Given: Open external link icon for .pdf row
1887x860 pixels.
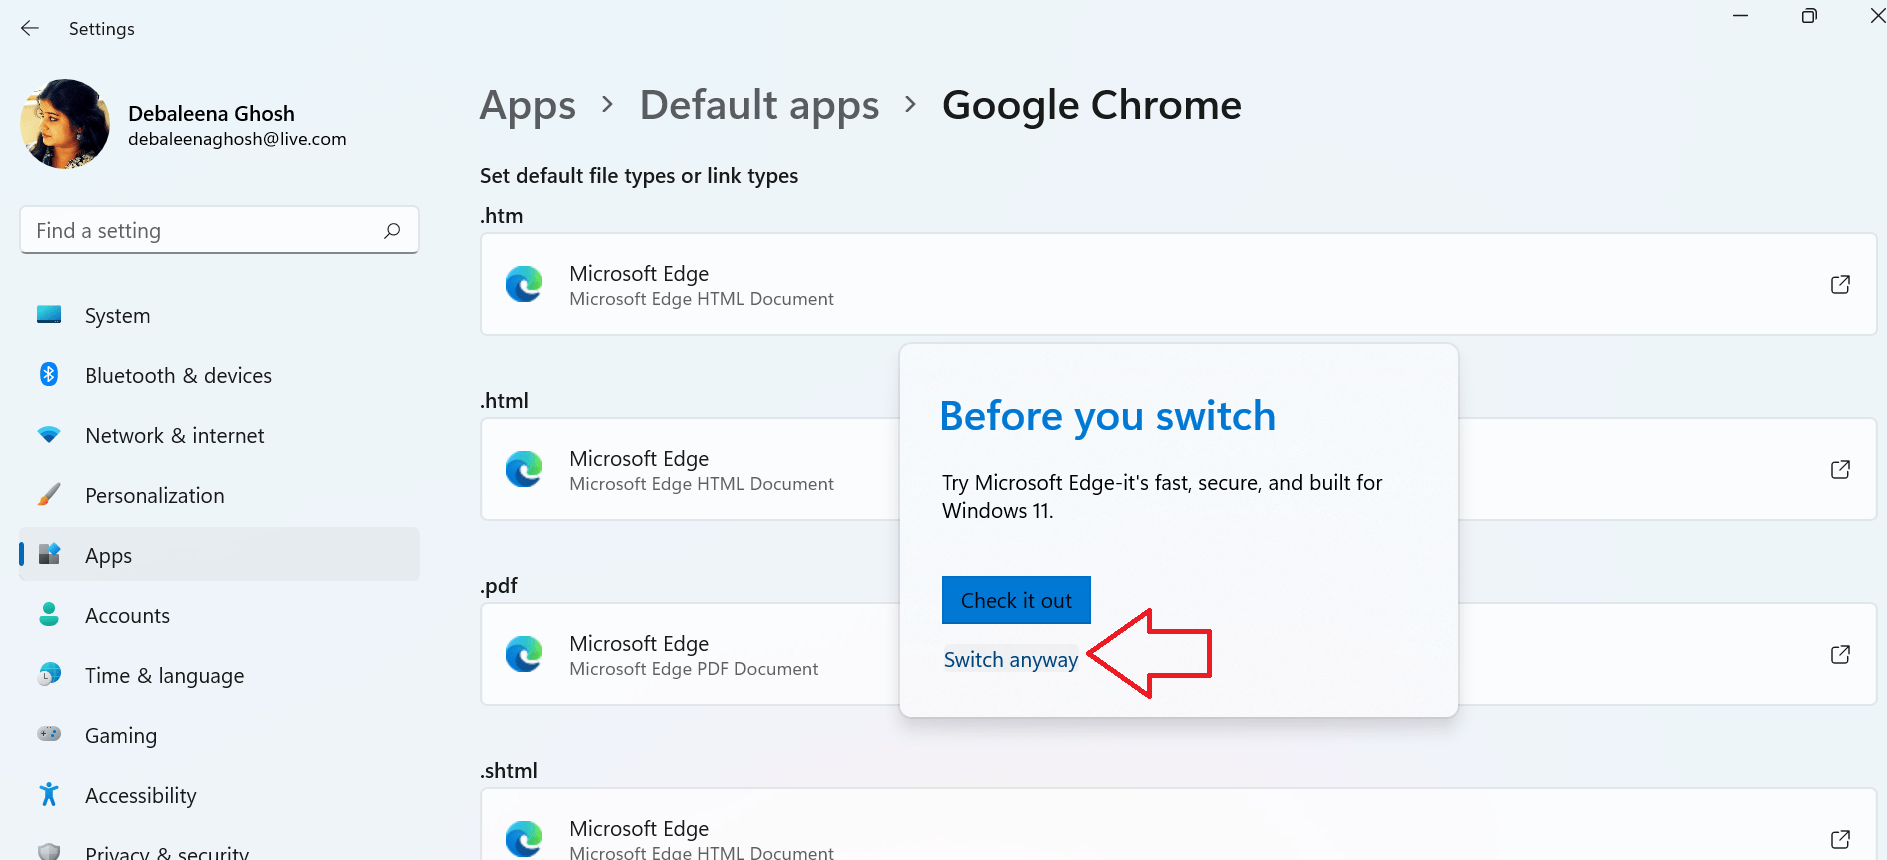Looking at the screenshot, I should tap(1840, 655).
